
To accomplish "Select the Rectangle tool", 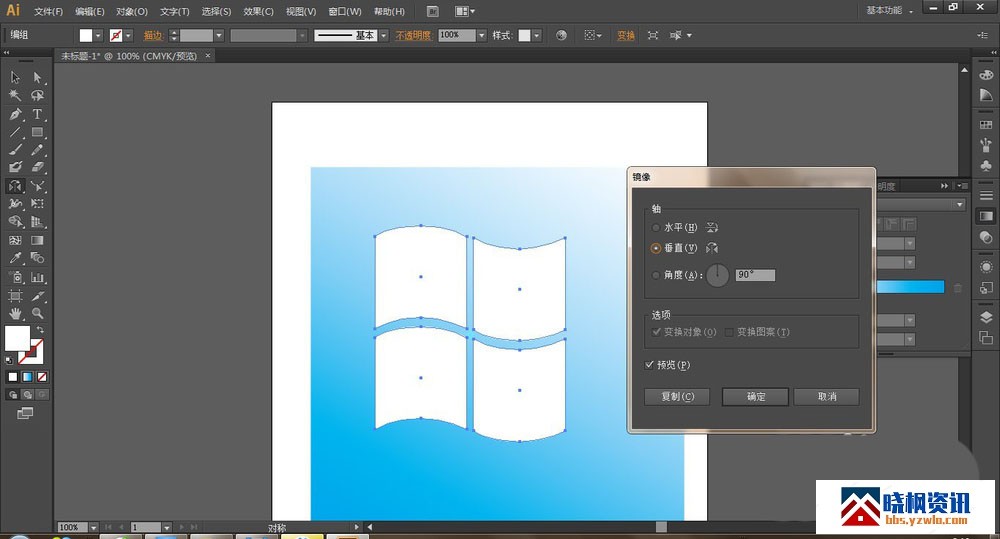I will click(x=38, y=132).
